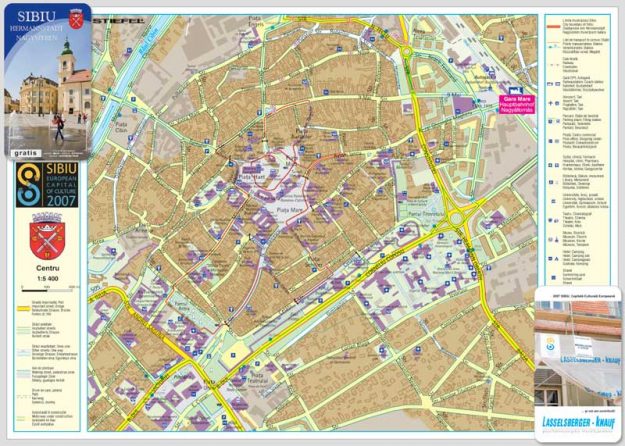Click the "gratis" label on the brochure
This screenshot has height=446, width=625.
pyautogui.click(x=24, y=153)
